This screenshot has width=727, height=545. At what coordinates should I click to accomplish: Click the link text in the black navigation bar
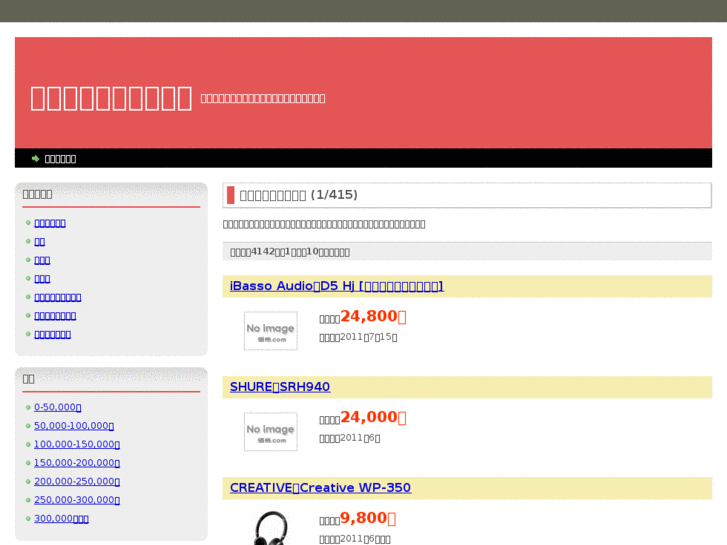pyautogui.click(x=60, y=159)
